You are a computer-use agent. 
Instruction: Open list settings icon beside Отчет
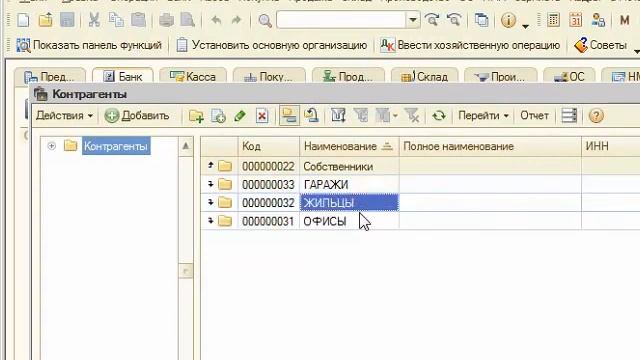[x=569, y=116]
